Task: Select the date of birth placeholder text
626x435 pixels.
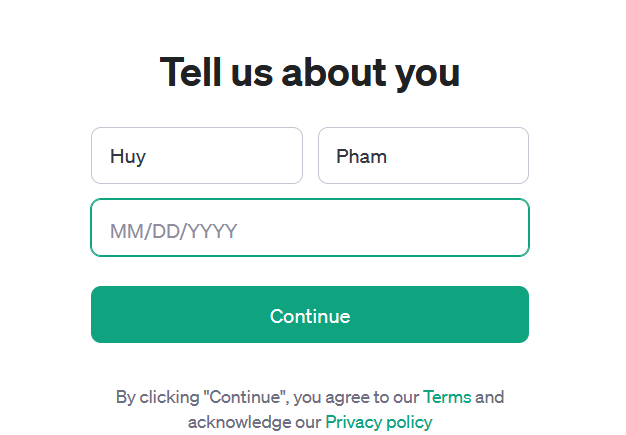Action: 173,232
